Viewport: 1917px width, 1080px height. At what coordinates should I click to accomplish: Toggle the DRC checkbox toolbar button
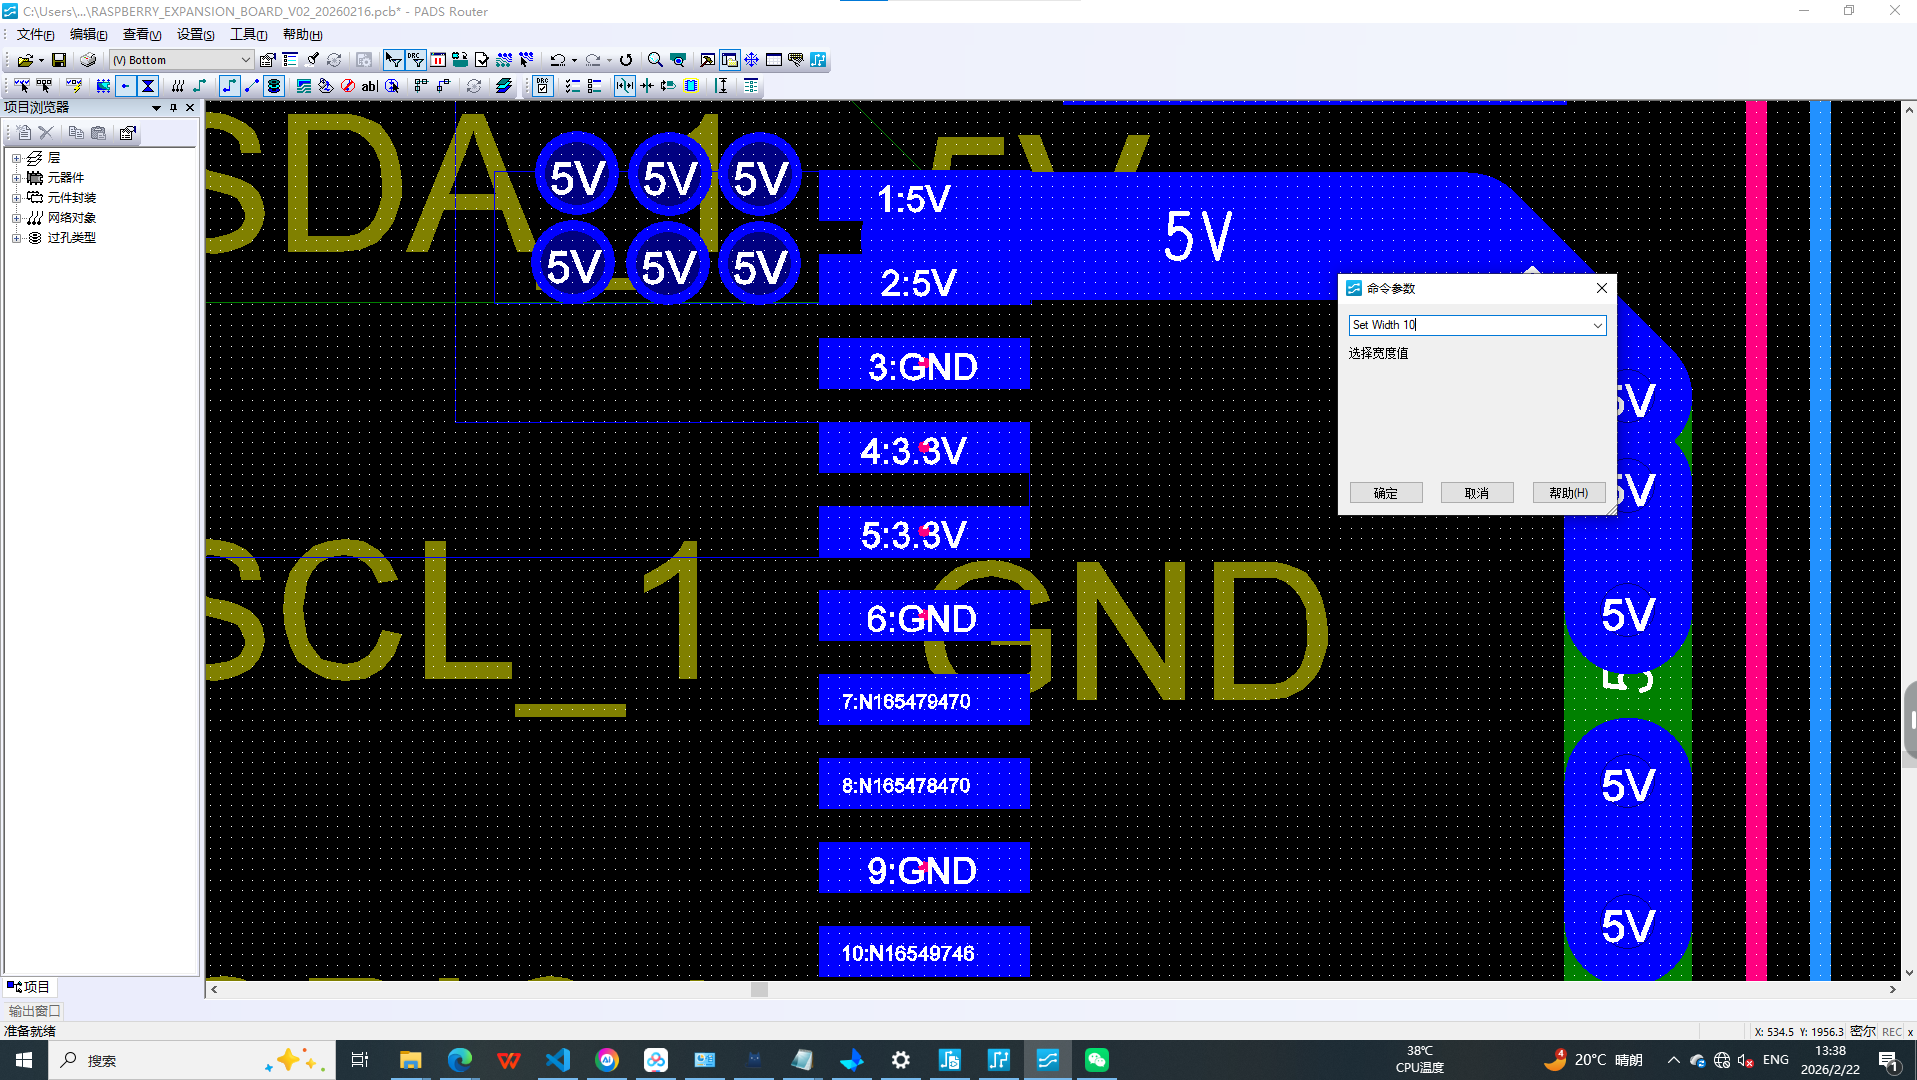click(542, 86)
